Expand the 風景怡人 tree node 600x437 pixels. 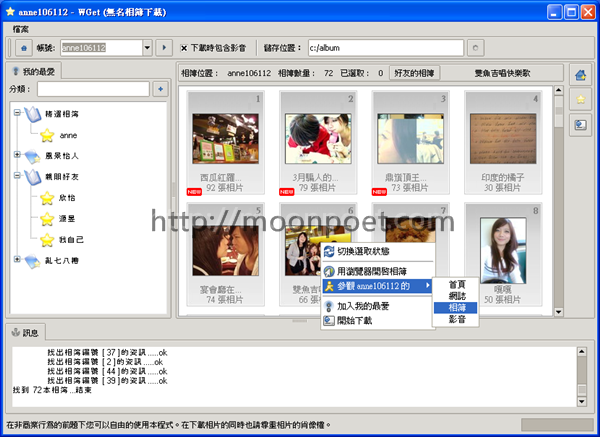pos(17,154)
